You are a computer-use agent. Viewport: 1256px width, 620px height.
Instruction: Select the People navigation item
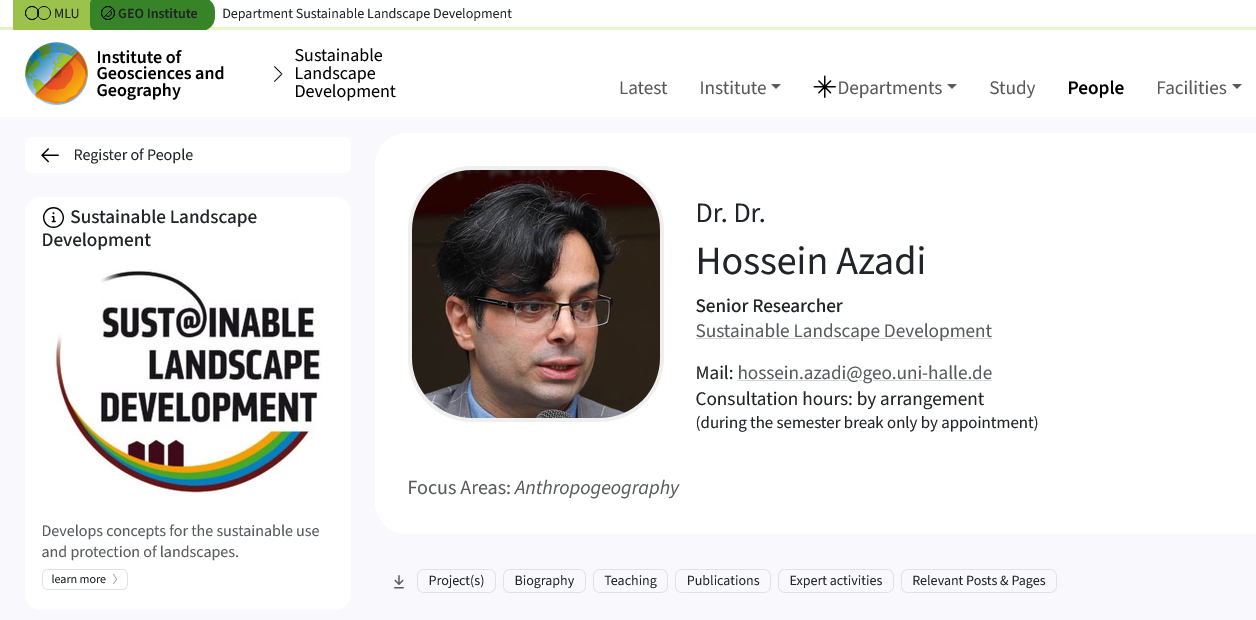(1096, 87)
